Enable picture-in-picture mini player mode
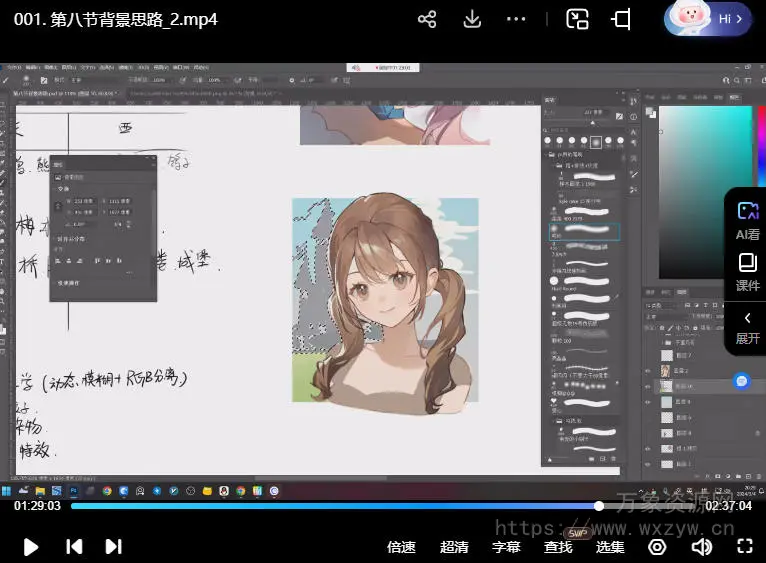Screen dimensions: 766x563 click(x=577, y=19)
